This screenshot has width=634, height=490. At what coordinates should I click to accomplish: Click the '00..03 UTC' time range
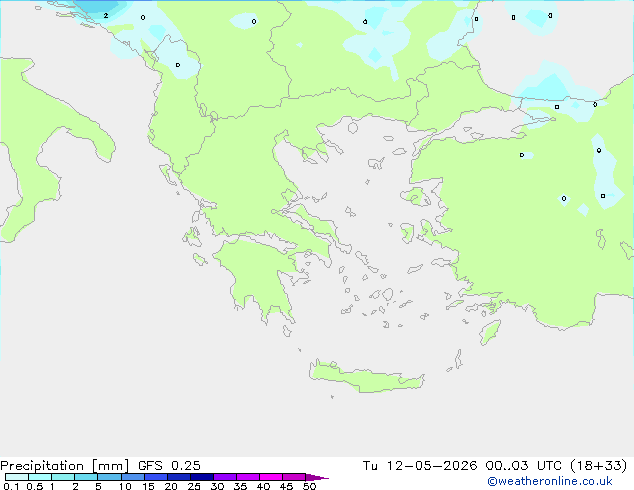[523, 466]
